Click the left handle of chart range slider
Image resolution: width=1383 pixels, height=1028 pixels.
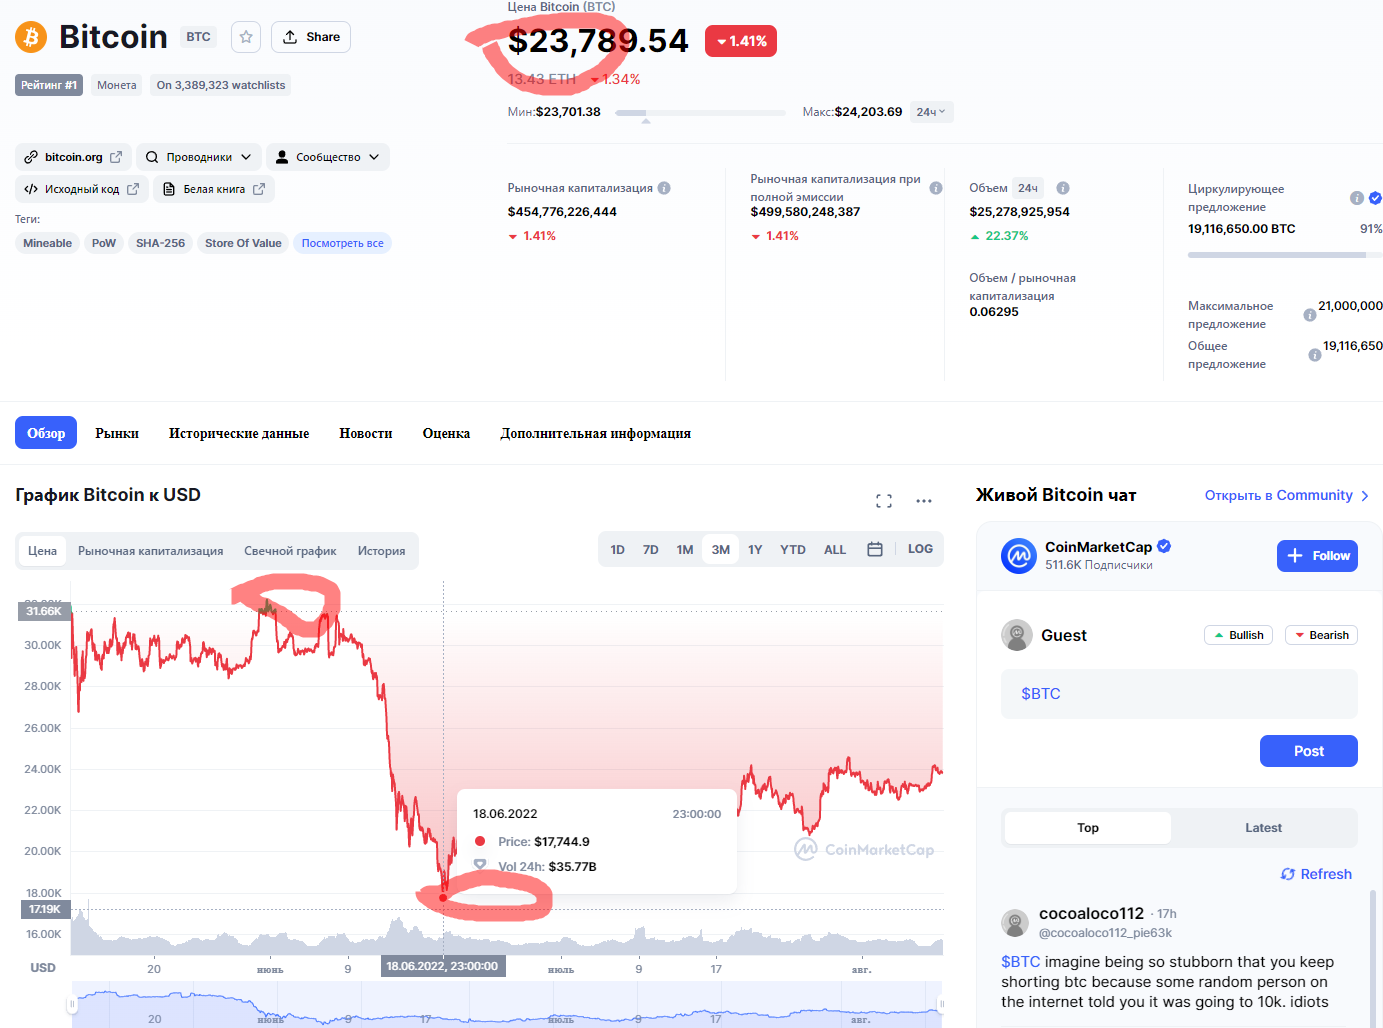73,1004
